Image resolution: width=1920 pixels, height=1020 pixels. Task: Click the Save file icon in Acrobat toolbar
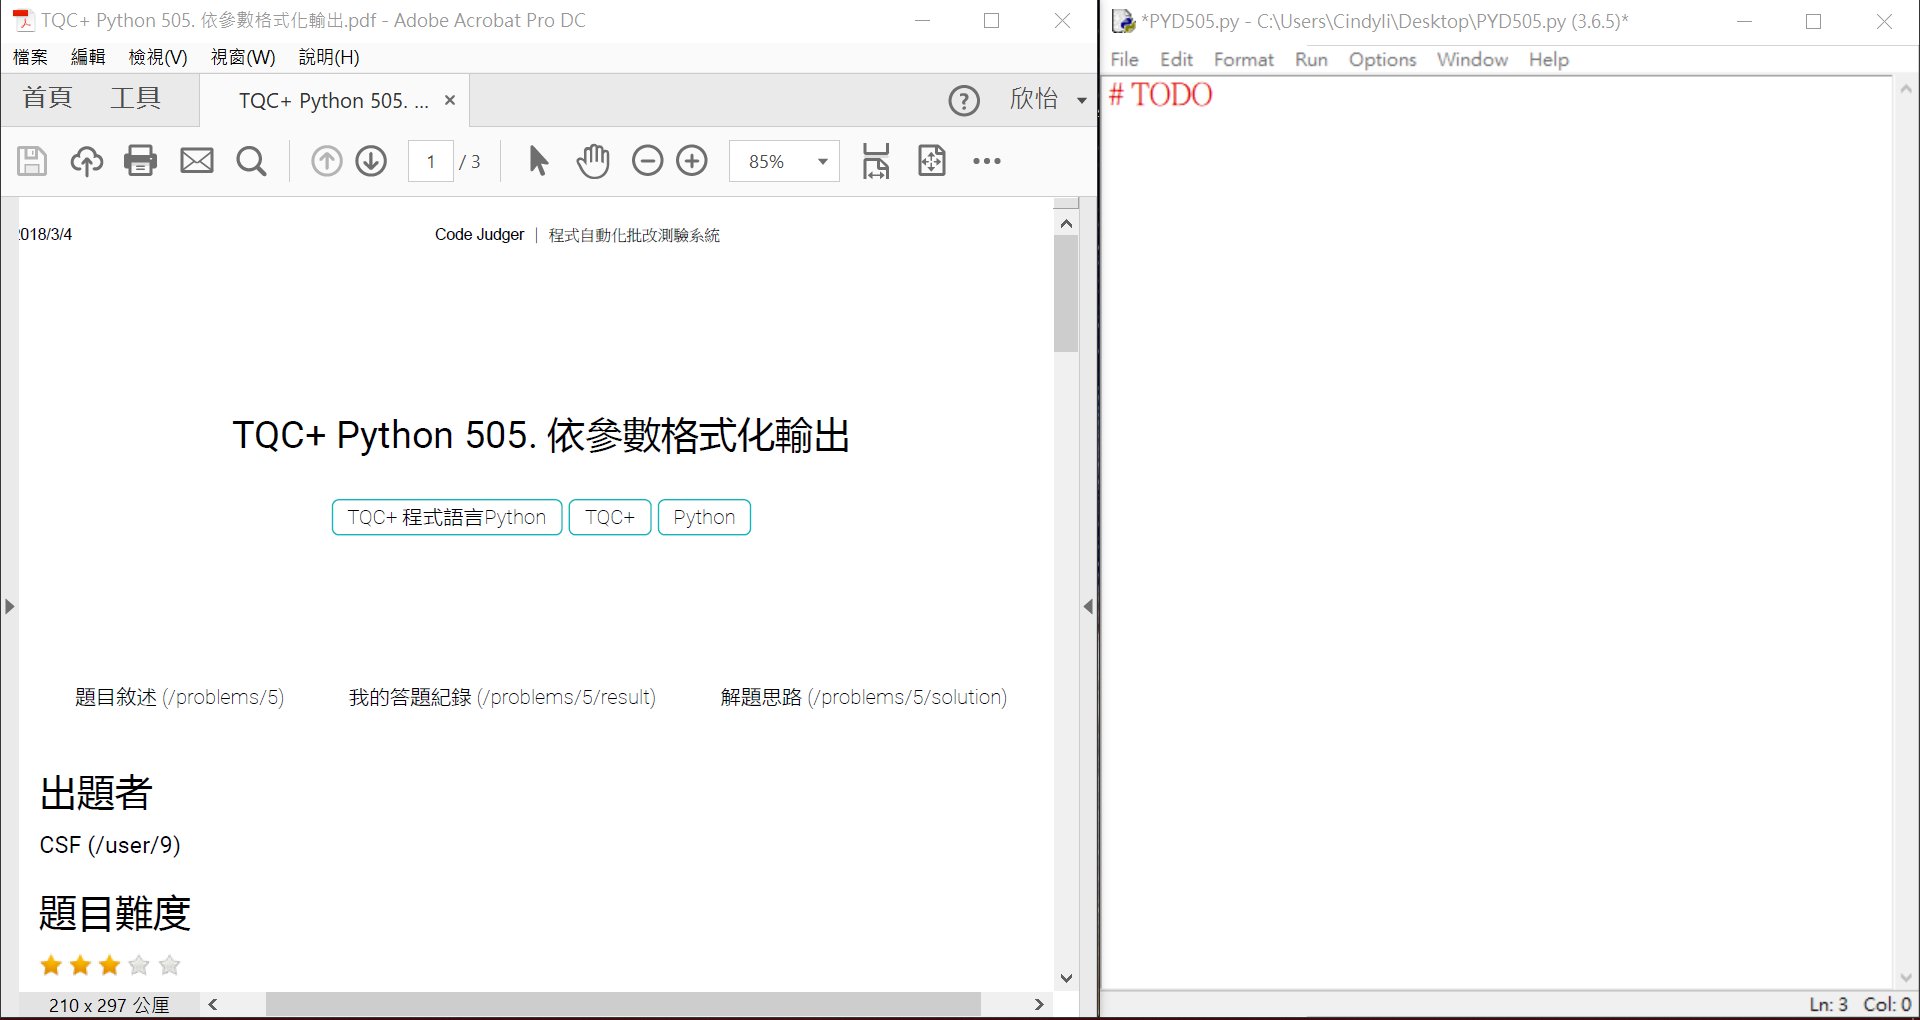click(x=32, y=161)
